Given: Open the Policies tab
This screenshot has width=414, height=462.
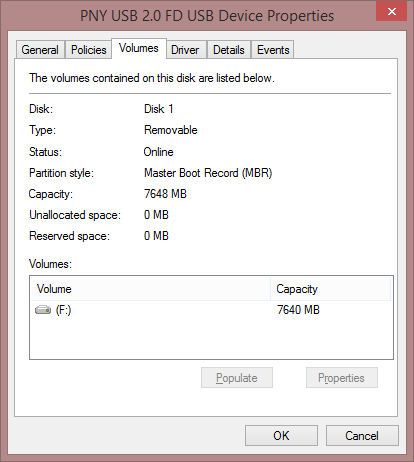Looking at the screenshot, I should (x=89, y=50).
